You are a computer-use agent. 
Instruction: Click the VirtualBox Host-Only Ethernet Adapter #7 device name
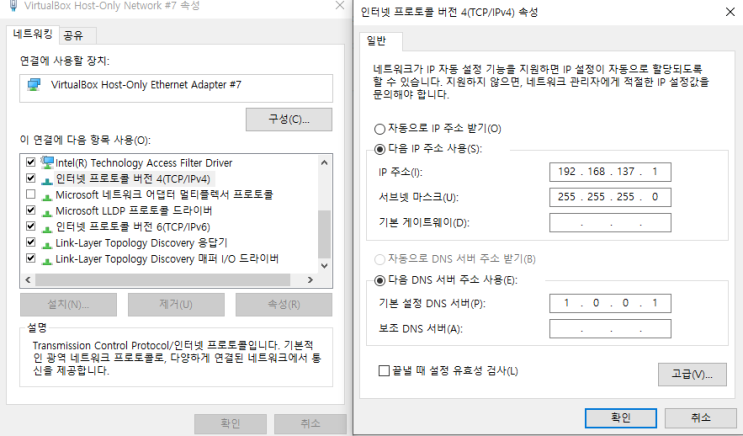tap(146, 85)
